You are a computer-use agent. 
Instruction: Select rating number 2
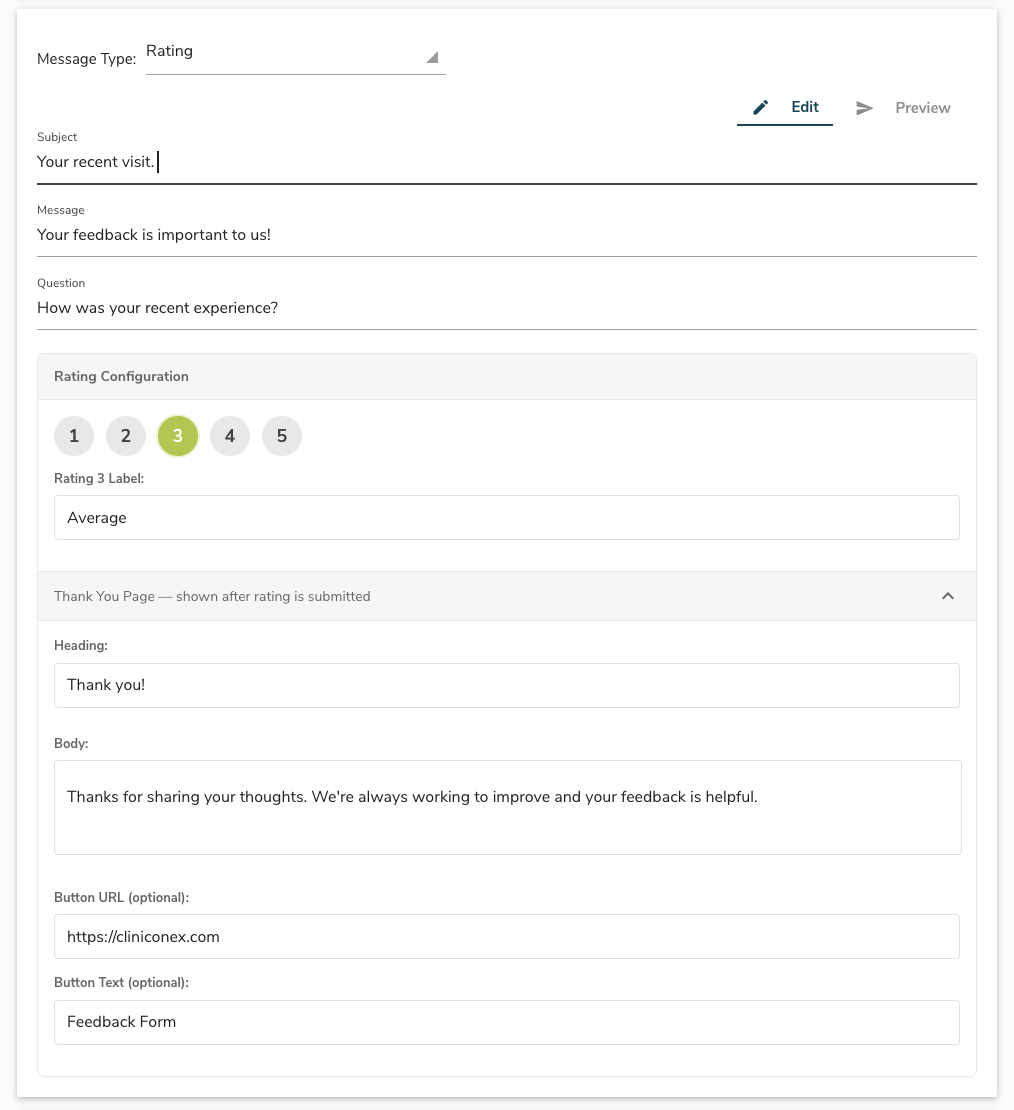click(x=126, y=436)
